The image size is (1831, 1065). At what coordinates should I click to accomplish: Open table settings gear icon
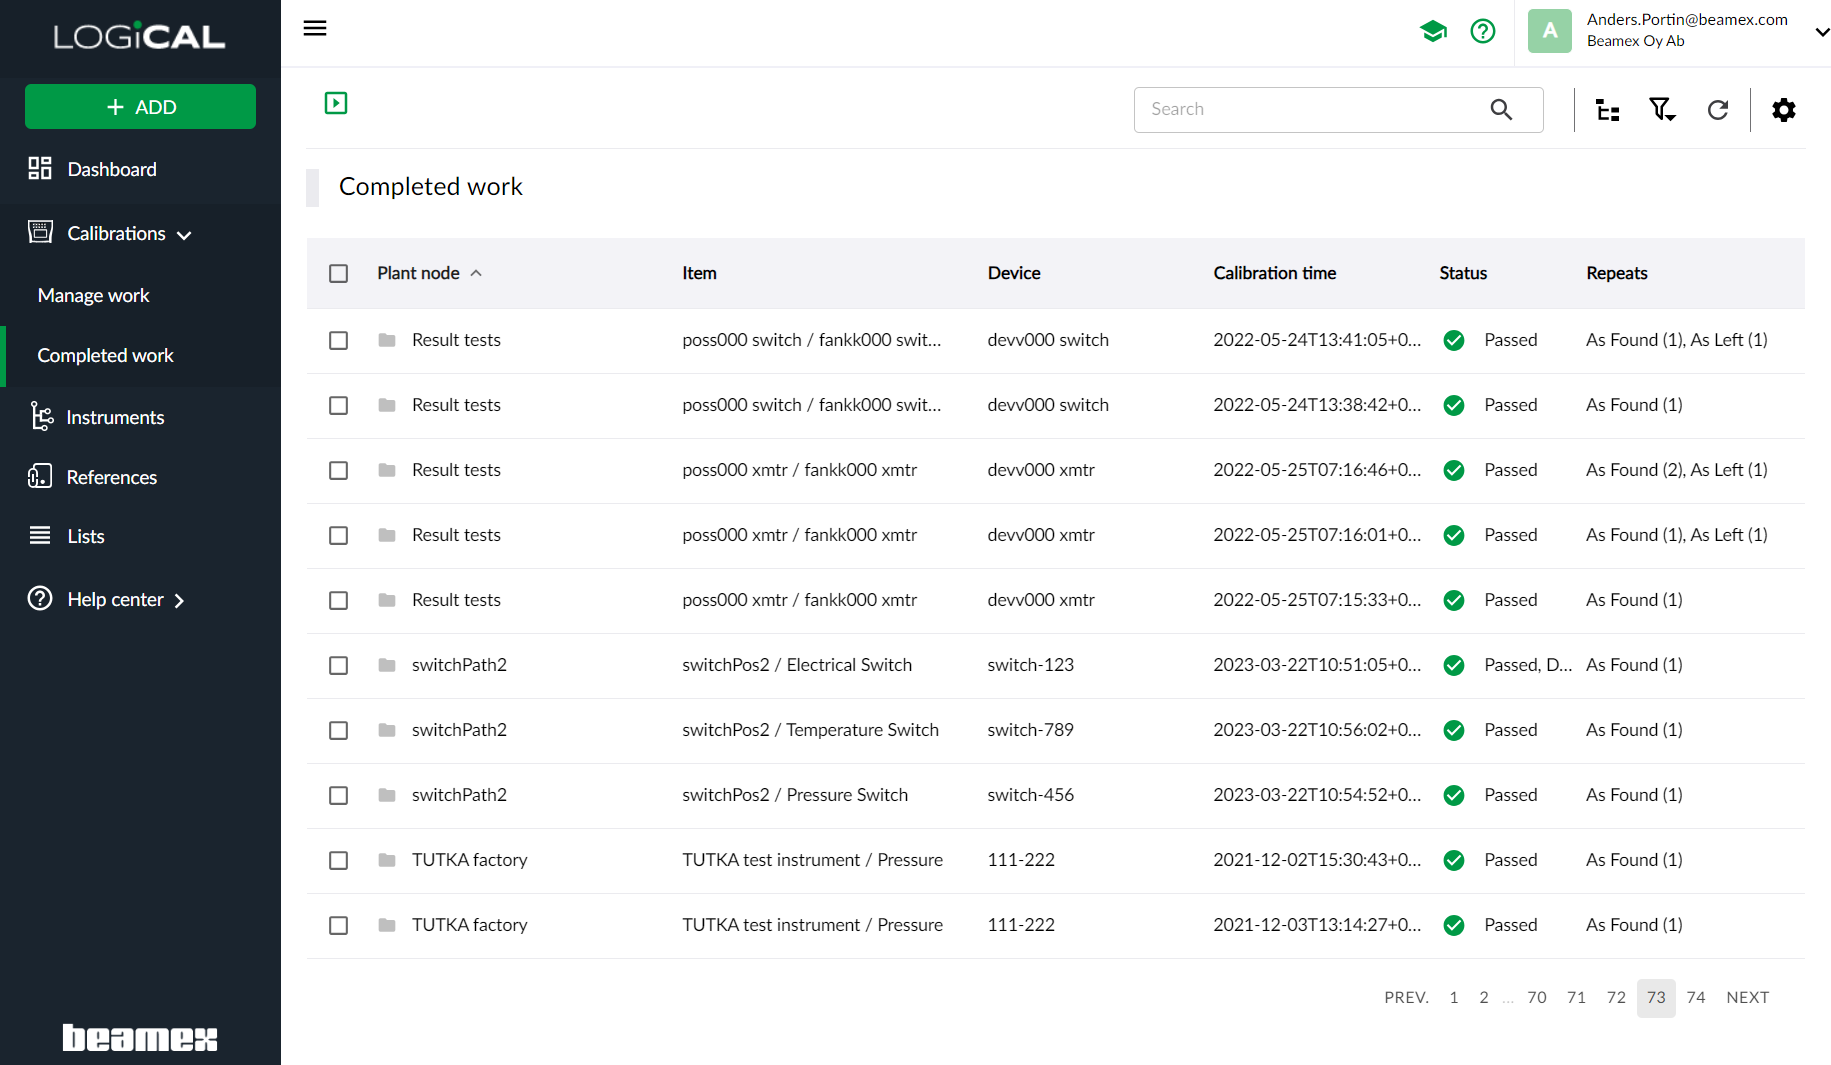1784,110
